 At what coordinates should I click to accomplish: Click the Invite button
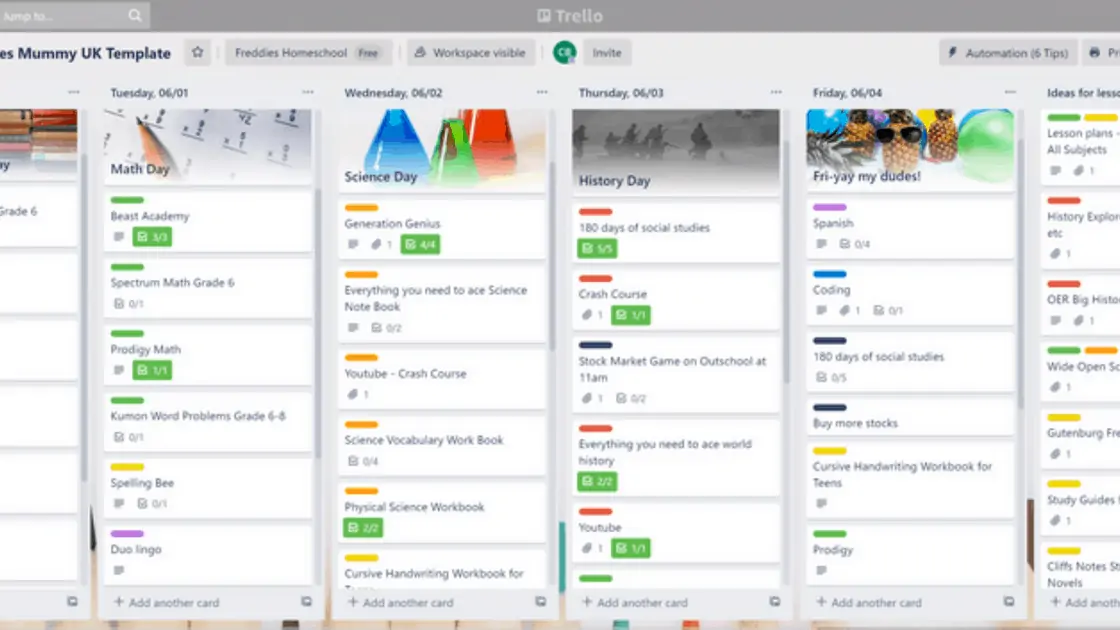coord(606,52)
